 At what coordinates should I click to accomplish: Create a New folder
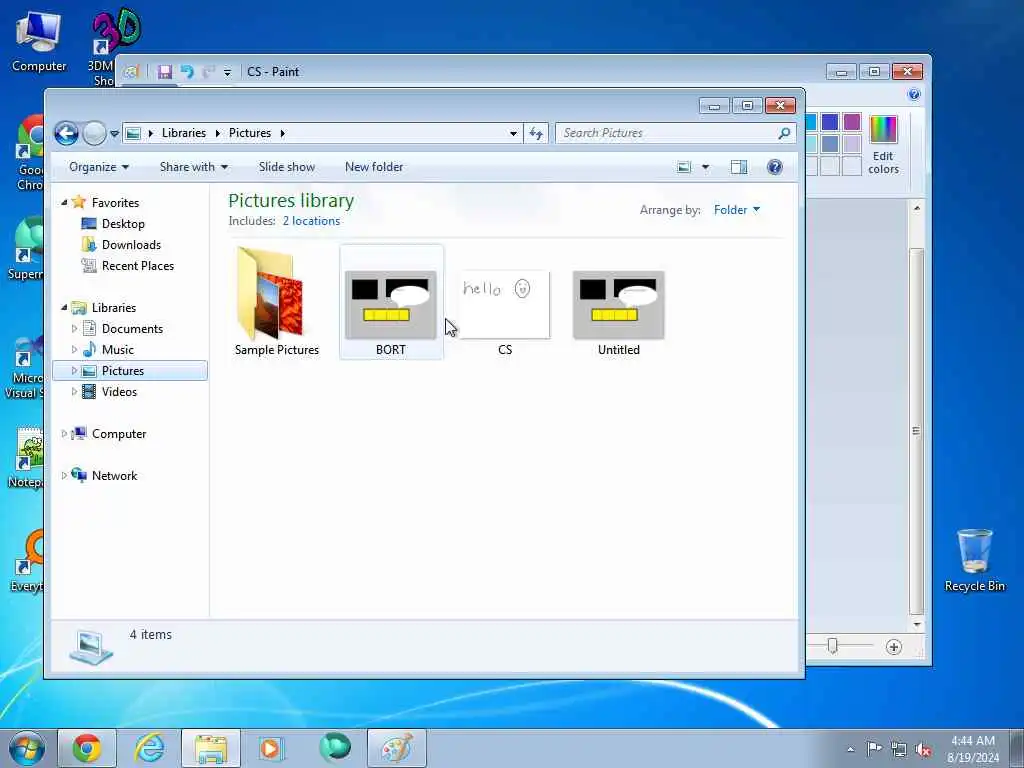coord(374,167)
